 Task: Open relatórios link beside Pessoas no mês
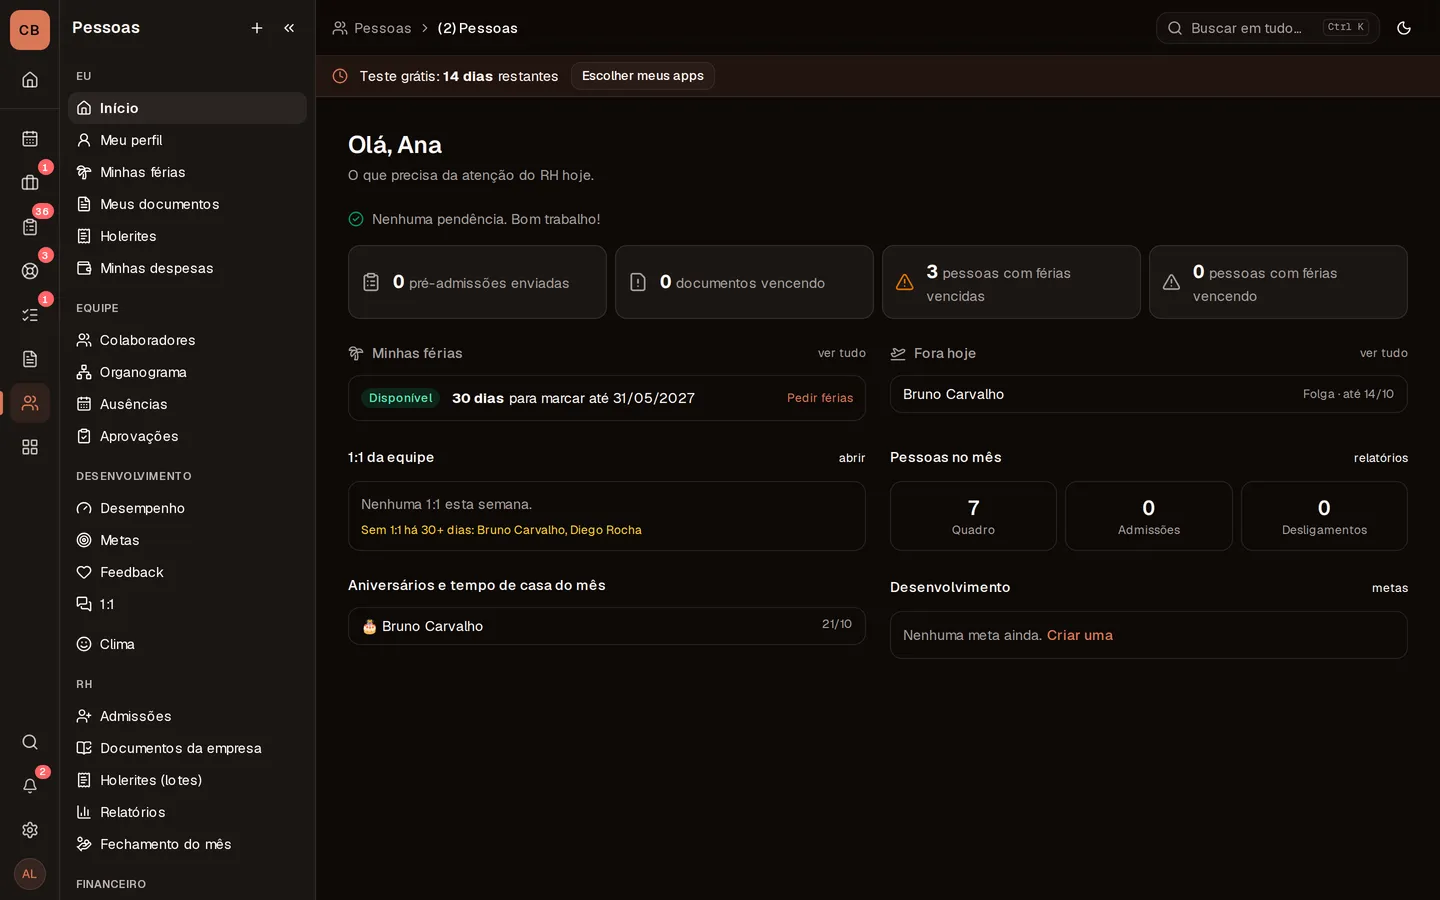point(1381,458)
